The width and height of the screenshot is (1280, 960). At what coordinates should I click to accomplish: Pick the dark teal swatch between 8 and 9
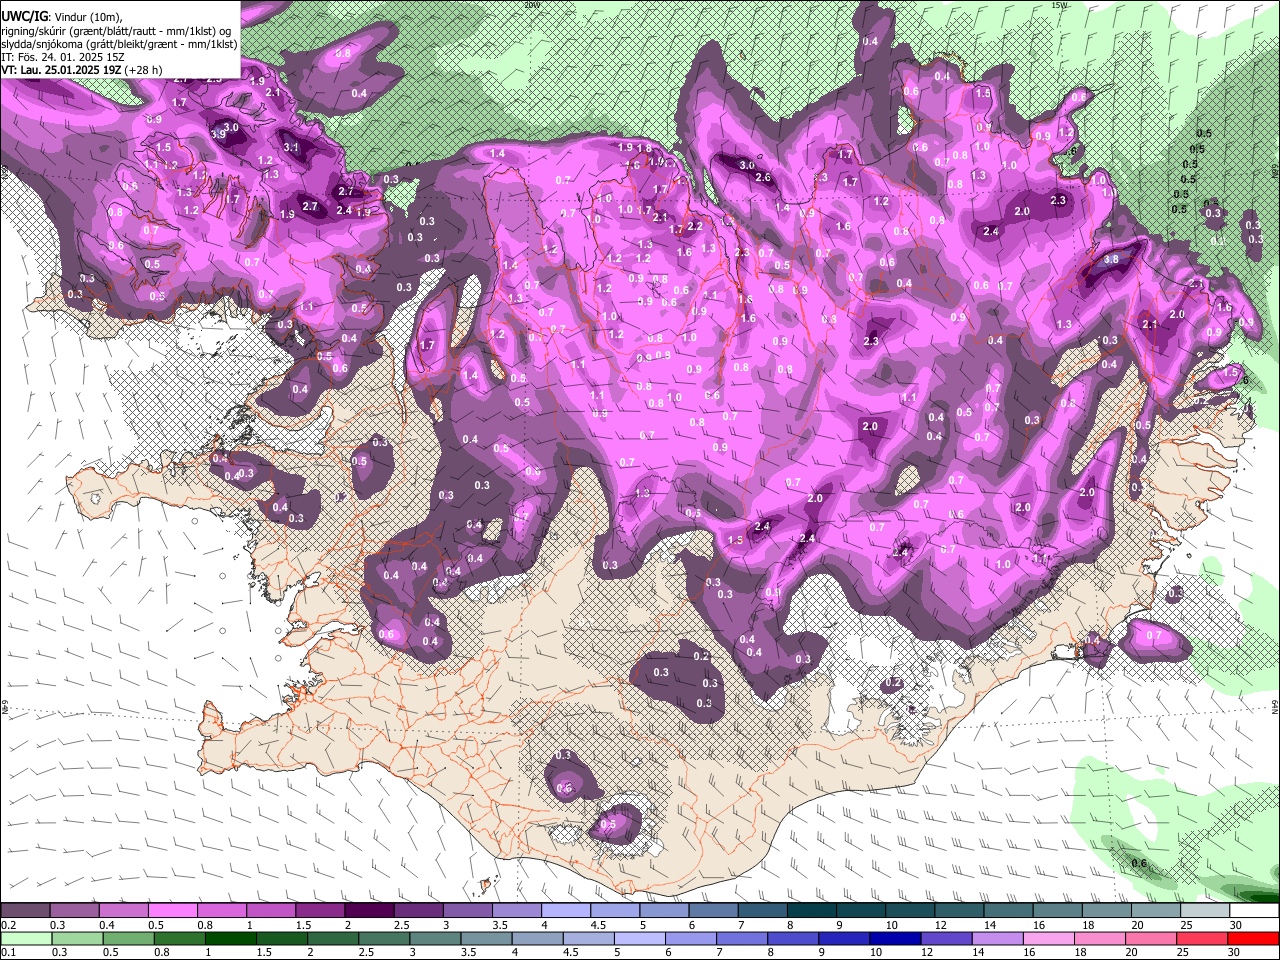(x=812, y=911)
